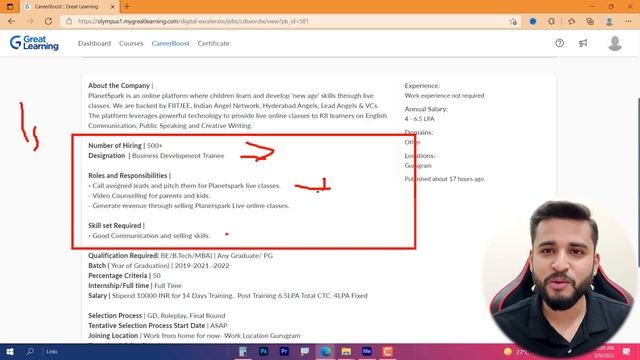640x360 pixels.
Task: Open the Edge profile icon
Action: (609, 21)
